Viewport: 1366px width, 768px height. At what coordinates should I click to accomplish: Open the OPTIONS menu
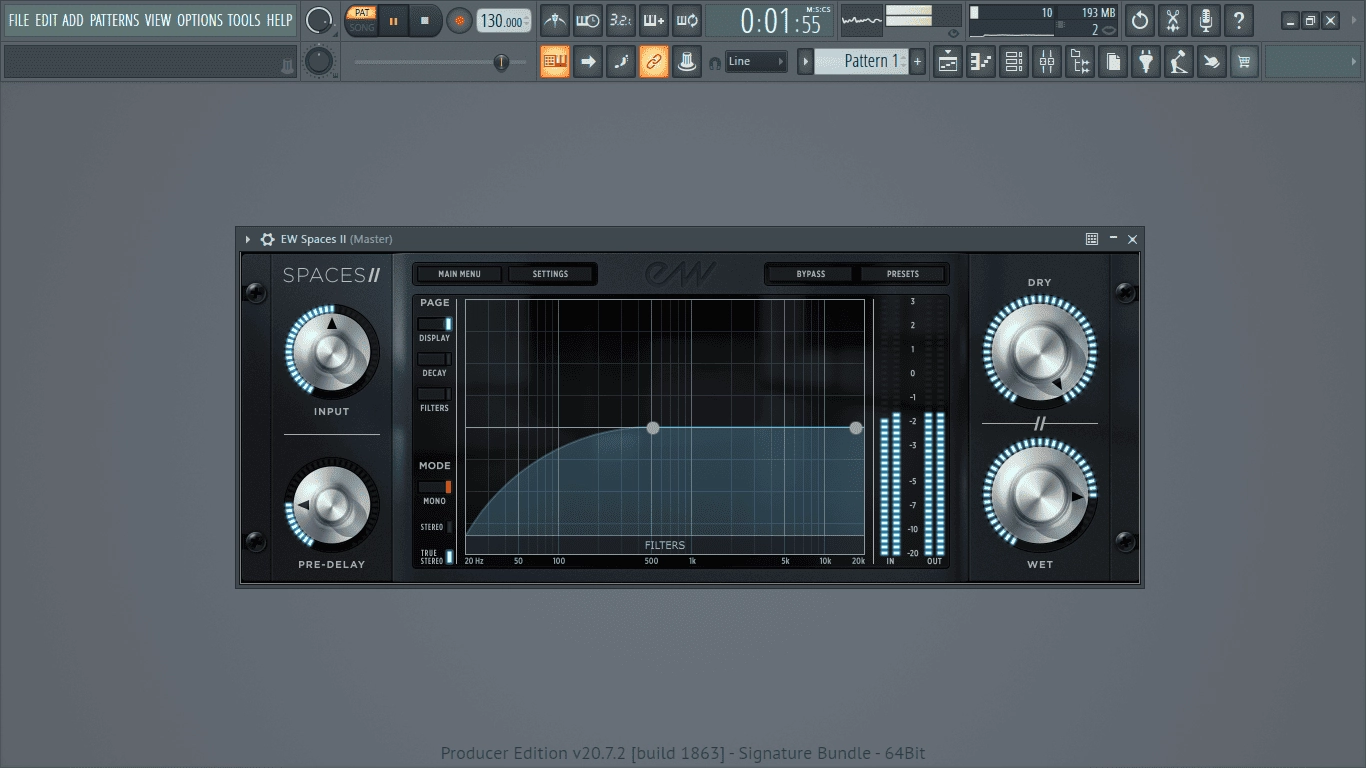[x=200, y=20]
